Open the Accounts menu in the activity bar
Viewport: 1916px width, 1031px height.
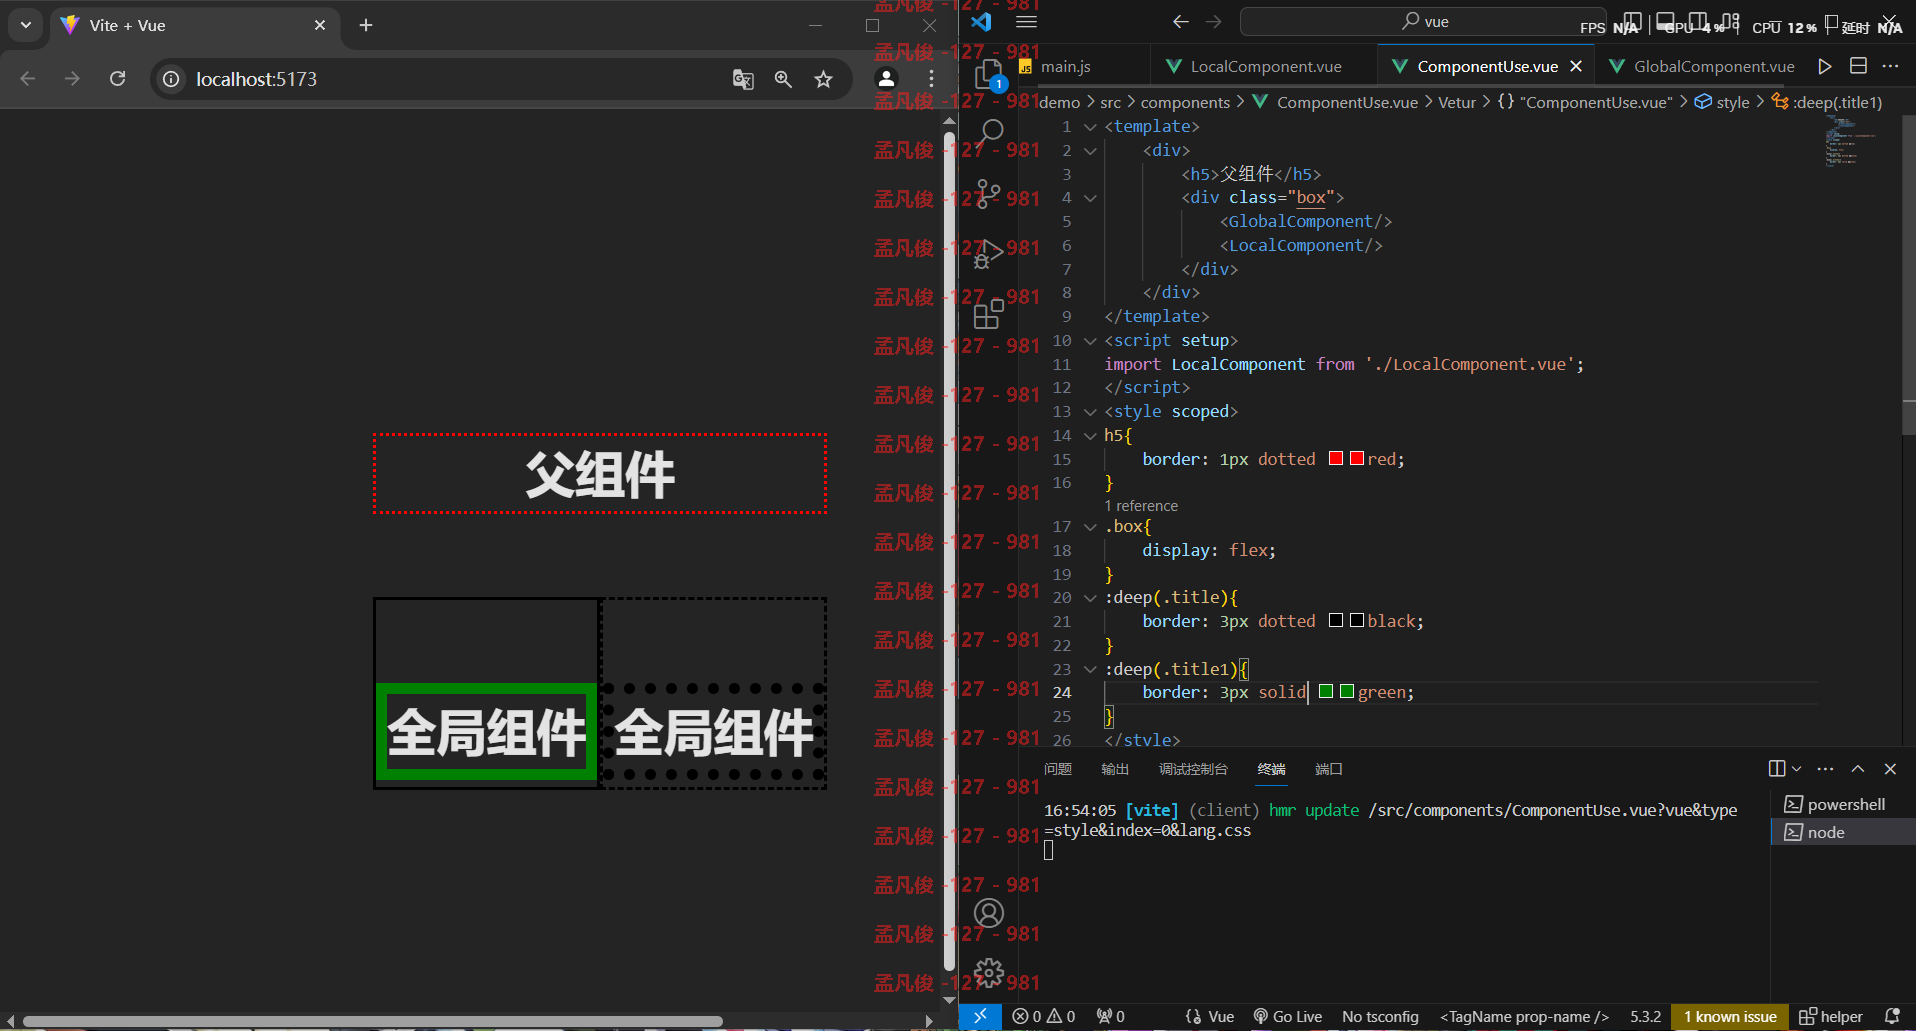point(989,913)
